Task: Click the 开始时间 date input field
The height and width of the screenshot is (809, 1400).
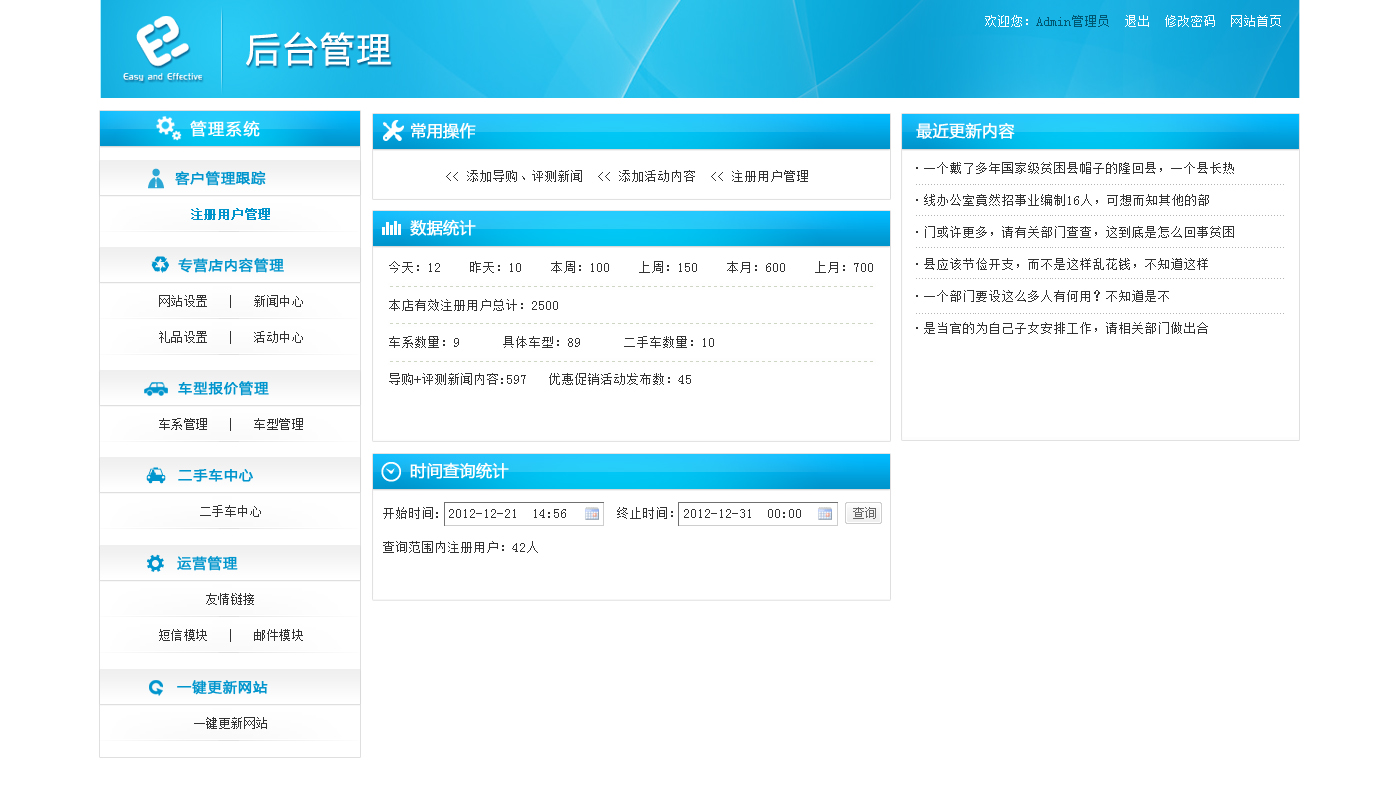Action: tap(524, 514)
